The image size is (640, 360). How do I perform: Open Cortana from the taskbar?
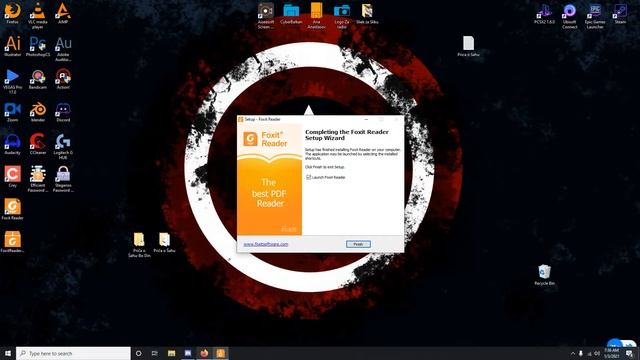click(138, 353)
